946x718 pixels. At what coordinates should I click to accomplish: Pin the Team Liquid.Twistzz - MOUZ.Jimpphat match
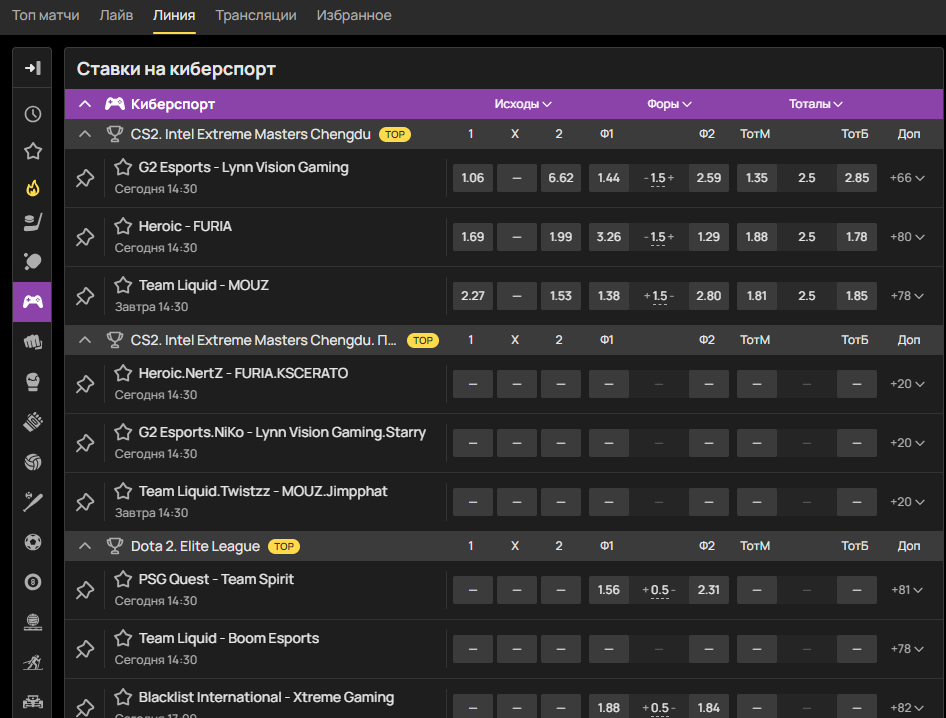85,502
